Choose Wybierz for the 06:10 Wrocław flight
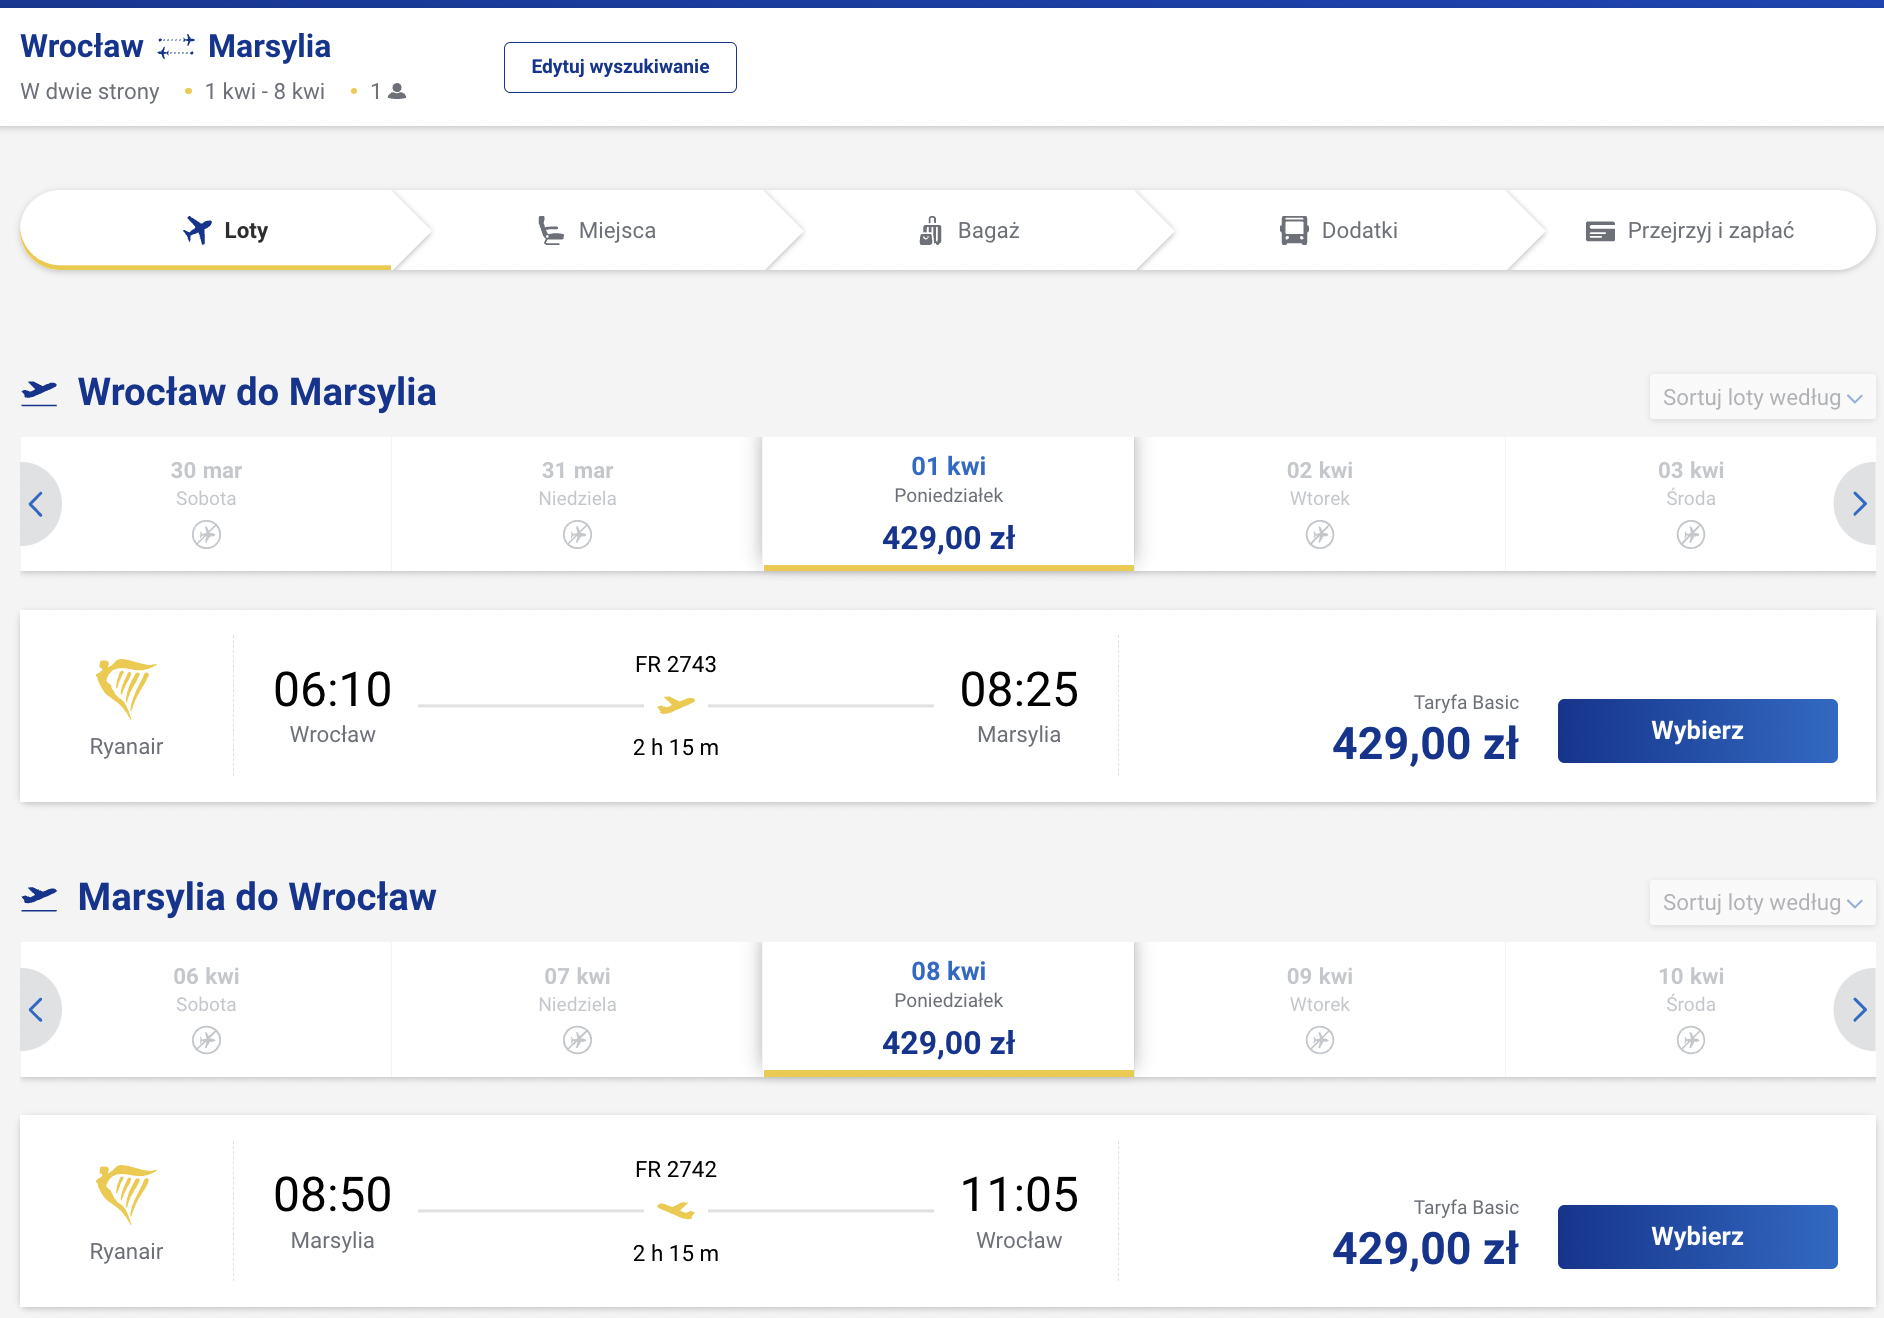This screenshot has height=1318, width=1884. tap(1697, 731)
